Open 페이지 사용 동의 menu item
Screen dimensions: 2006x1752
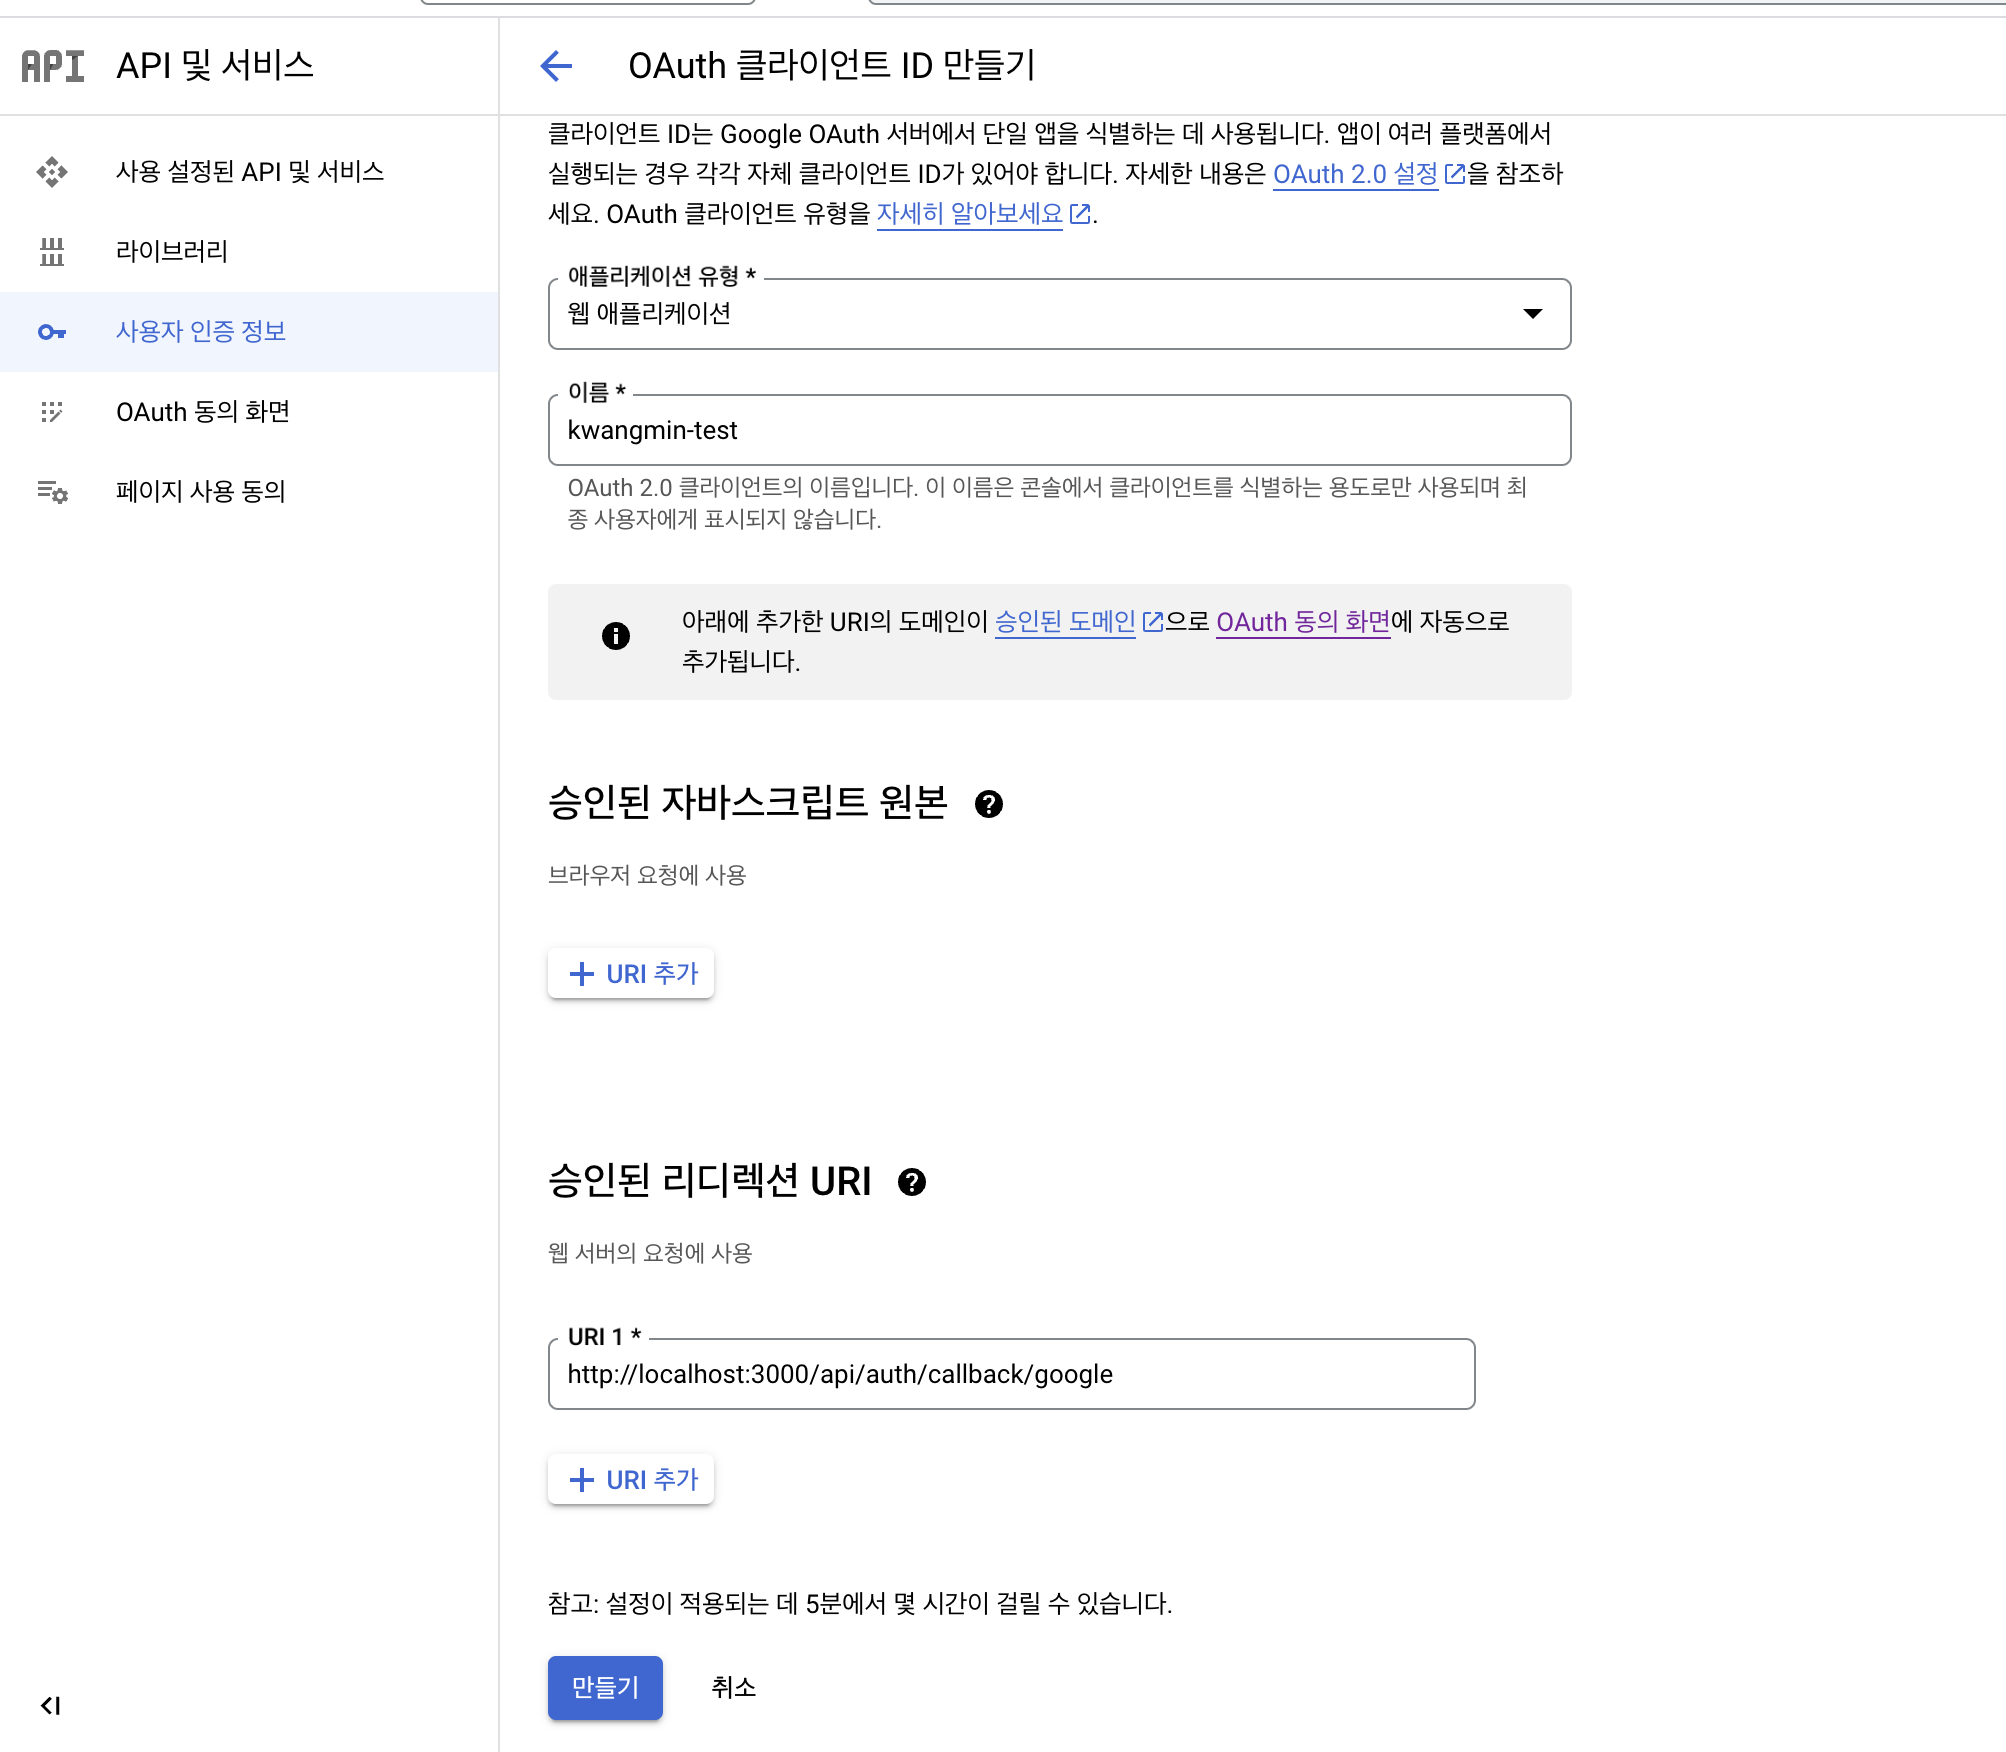pyautogui.click(x=201, y=492)
